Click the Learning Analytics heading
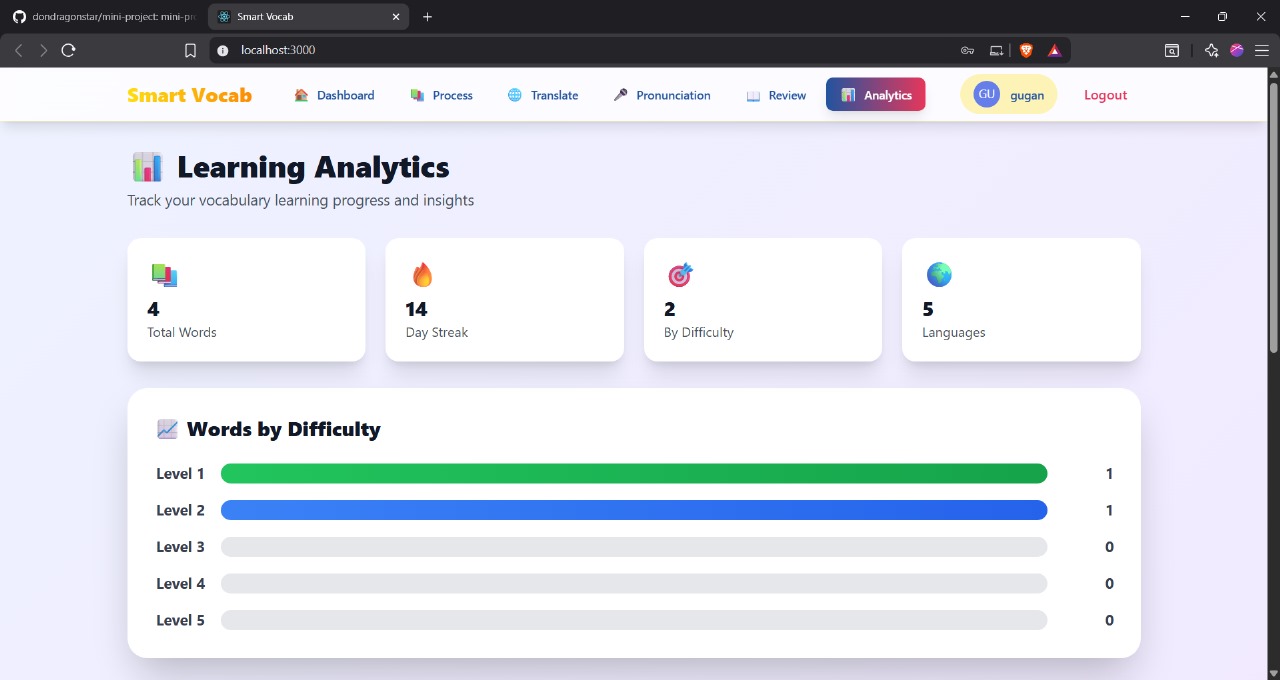The width and height of the screenshot is (1280, 680). [313, 167]
